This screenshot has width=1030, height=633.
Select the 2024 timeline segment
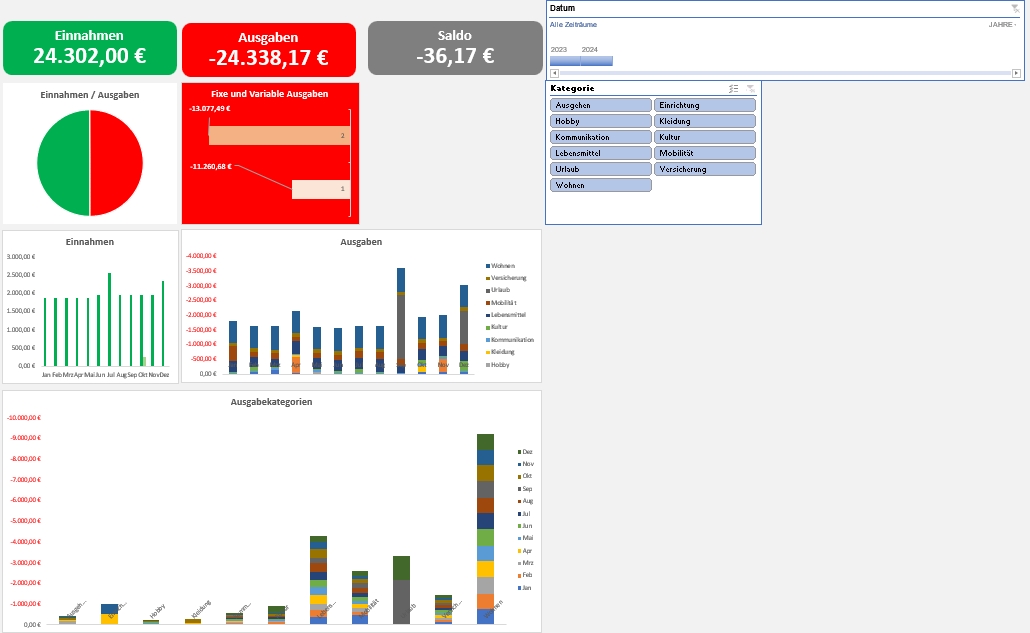pyautogui.click(x=597, y=61)
